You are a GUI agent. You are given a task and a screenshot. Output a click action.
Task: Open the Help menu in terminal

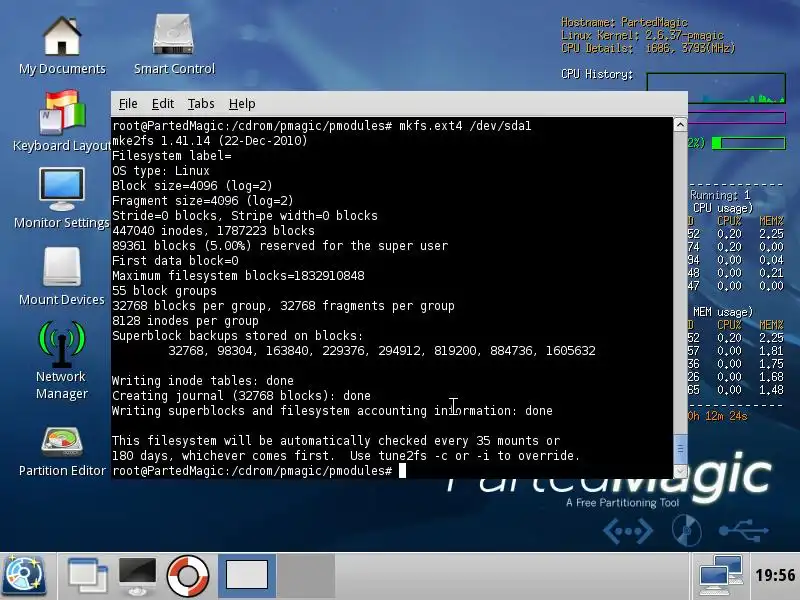(x=242, y=104)
